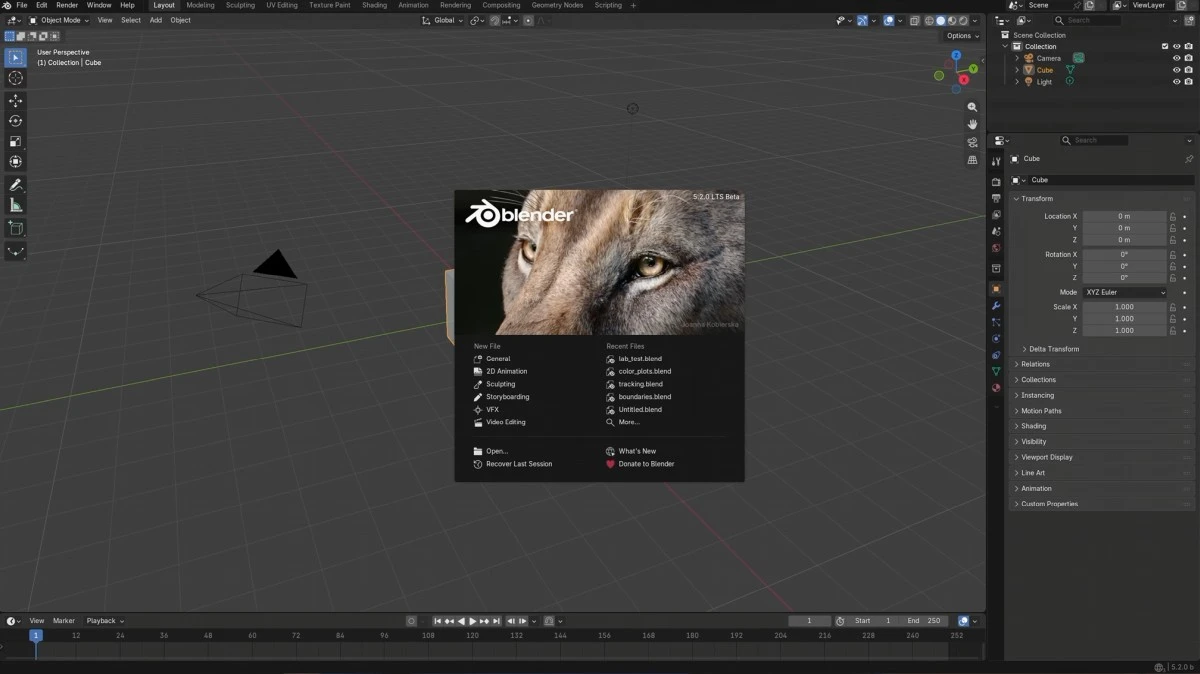Open the Render menu
Screen dimensions: 1200x674
point(67,5)
